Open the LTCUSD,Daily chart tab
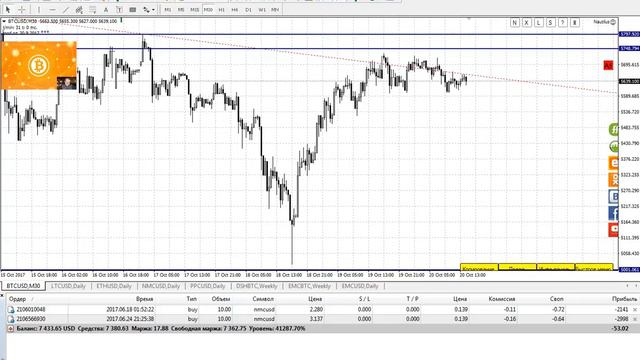 (x=68, y=286)
